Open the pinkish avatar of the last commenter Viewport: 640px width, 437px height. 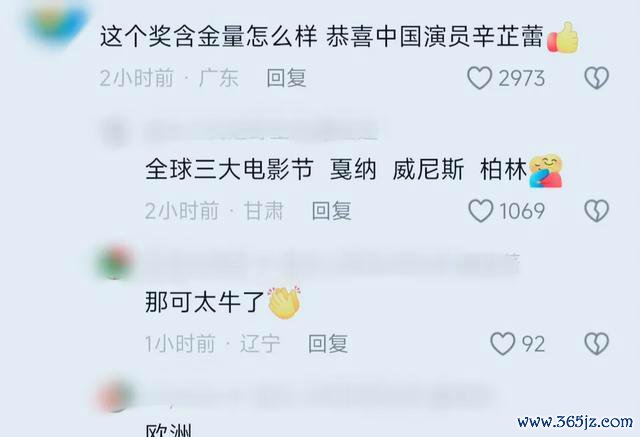coord(115,395)
